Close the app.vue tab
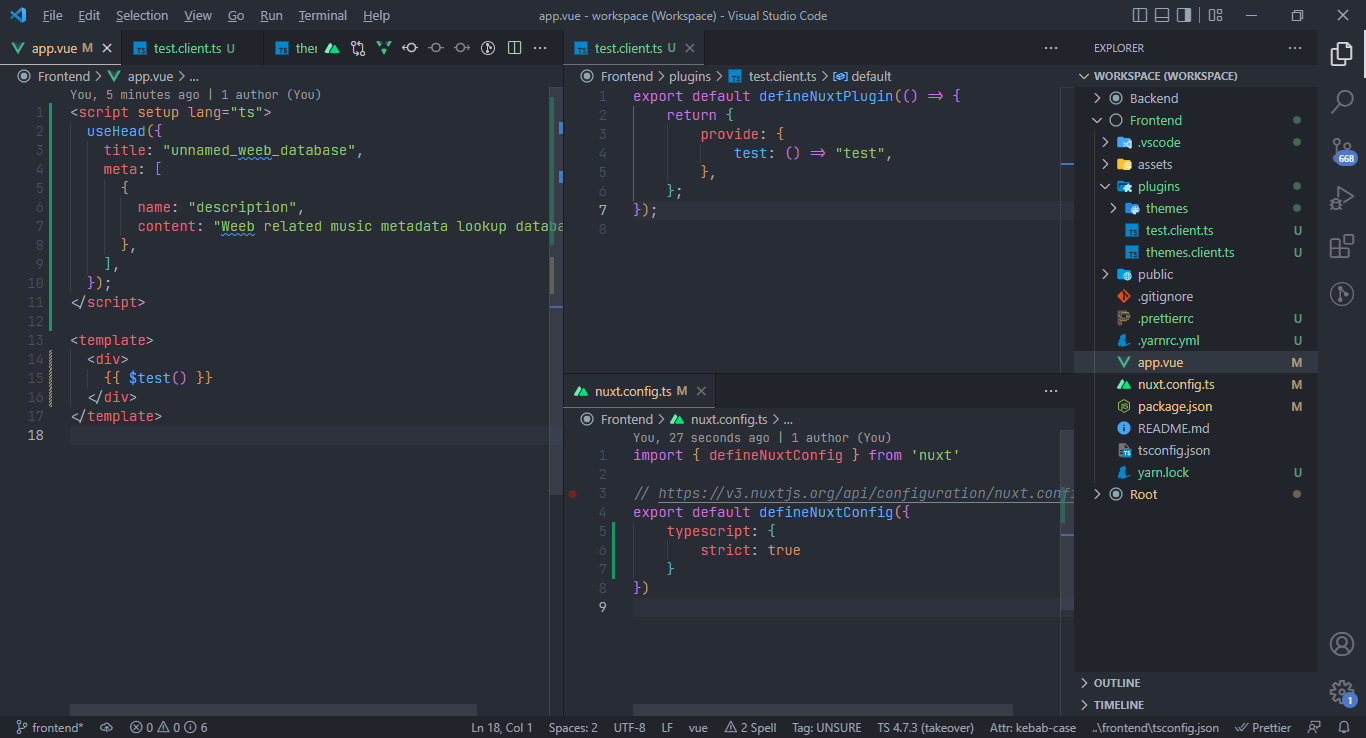Viewport: 1366px width, 738px height. pos(107,48)
